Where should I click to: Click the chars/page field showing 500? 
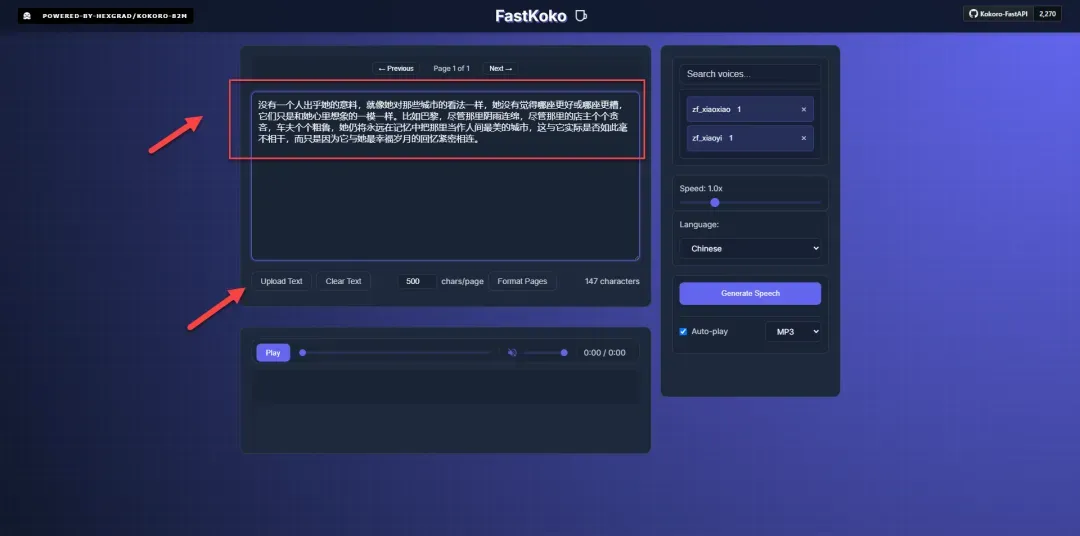[x=417, y=281]
